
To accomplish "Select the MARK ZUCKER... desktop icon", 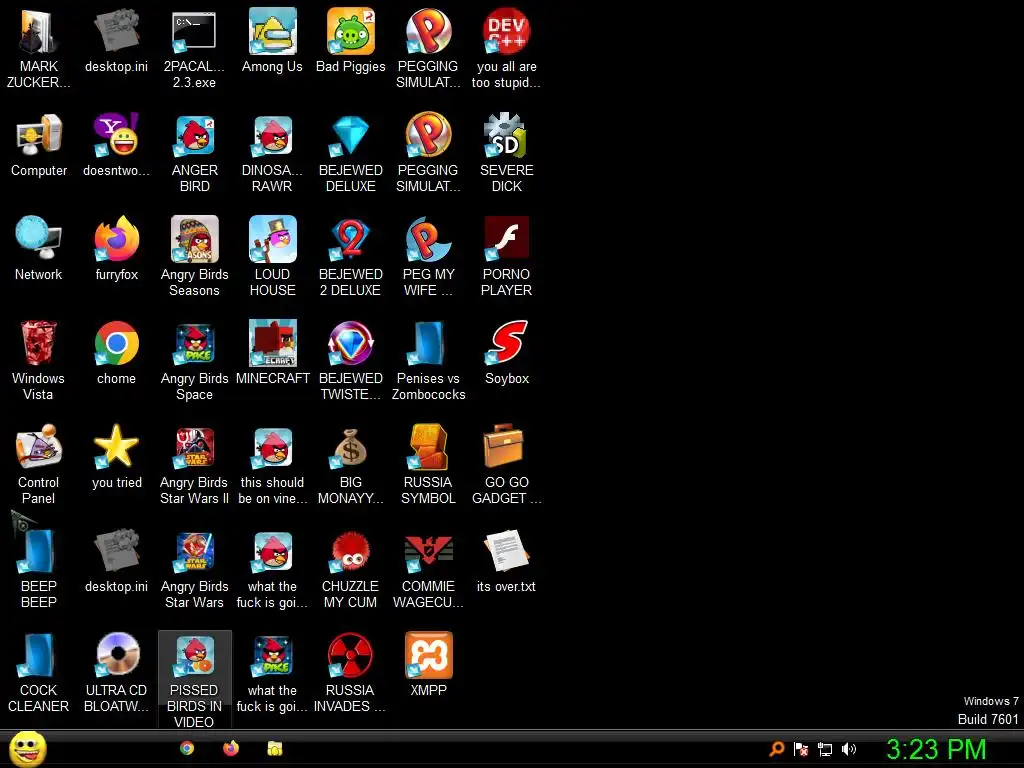I will tap(38, 49).
